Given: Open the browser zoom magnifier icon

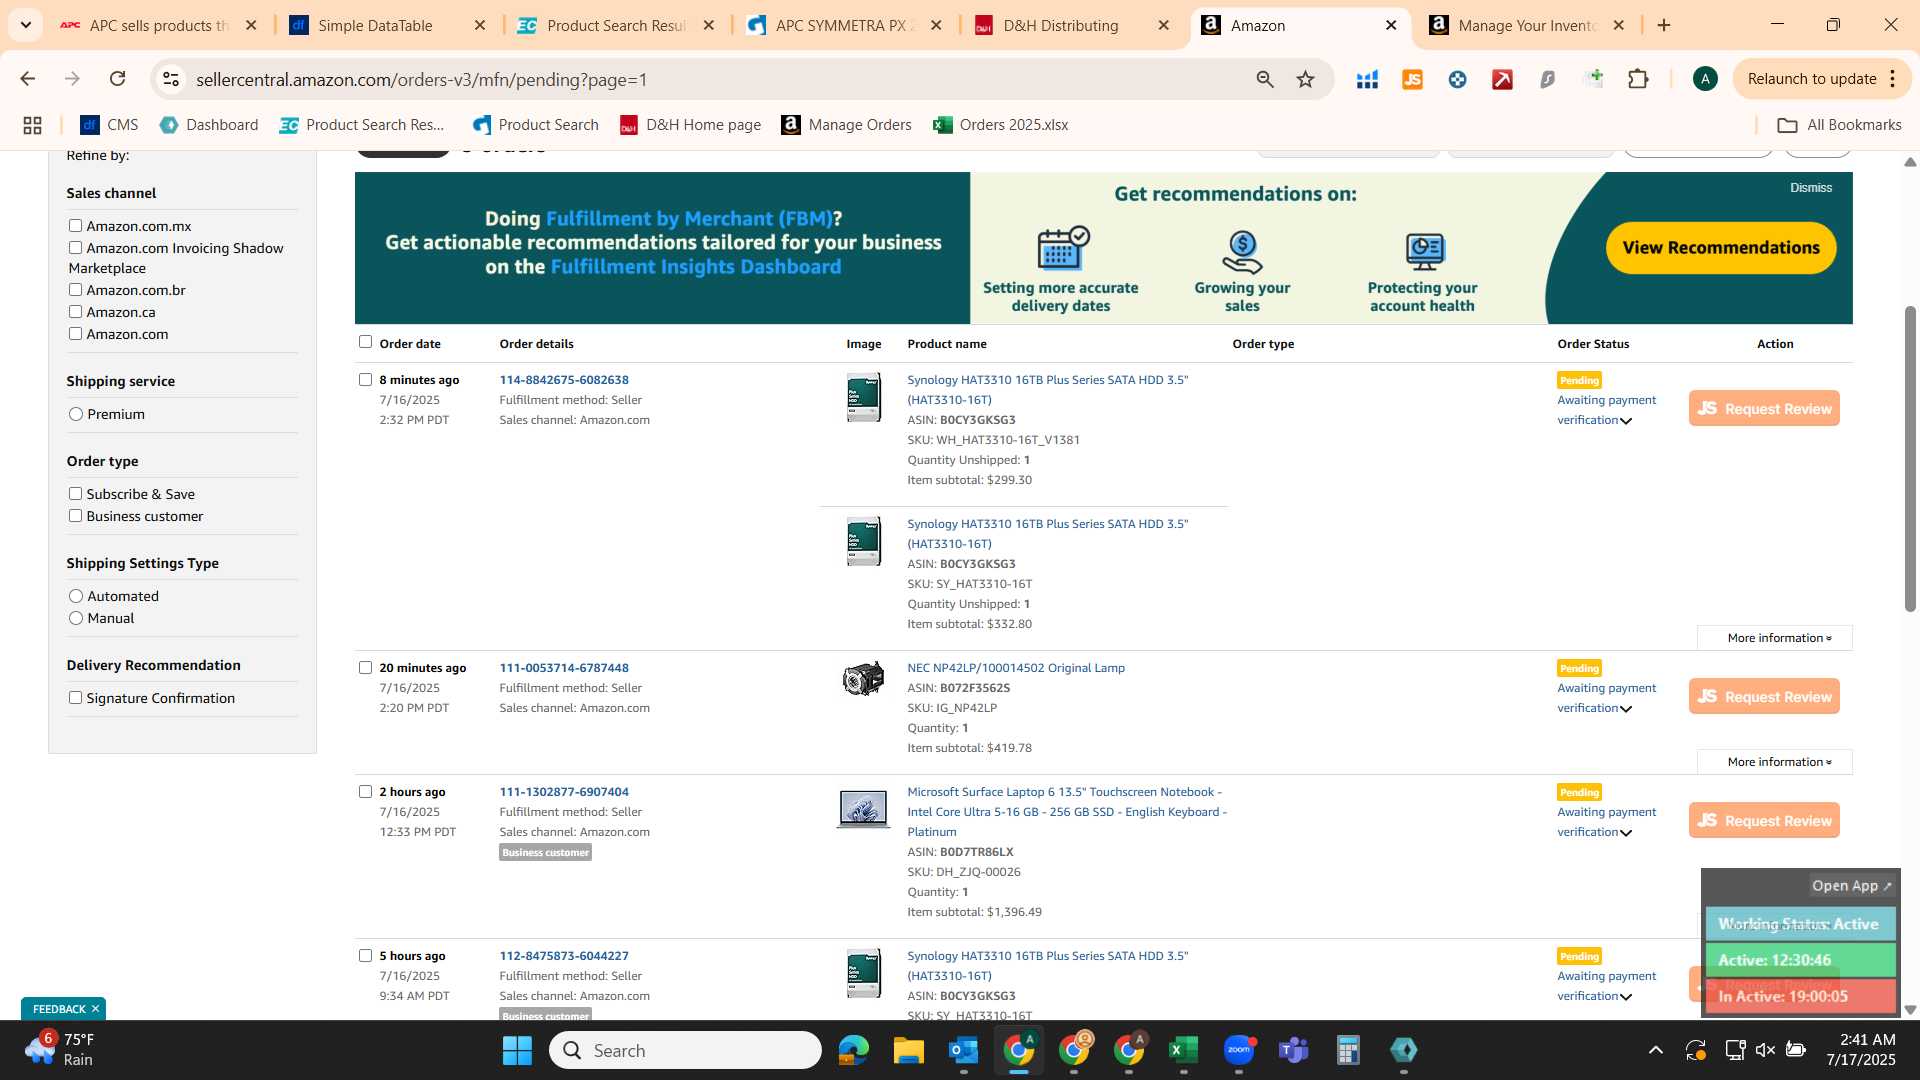Looking at the screenshot, I should (x=1265, y=79).
